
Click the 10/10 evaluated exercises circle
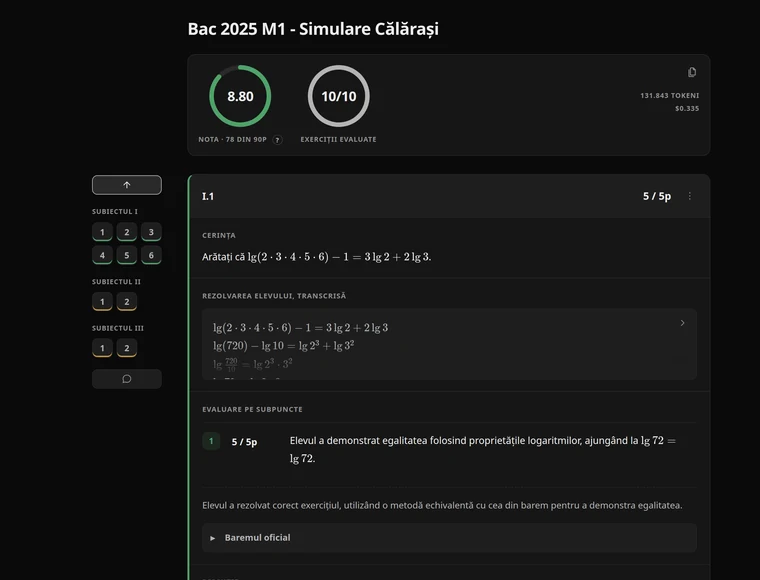[339, 96]
